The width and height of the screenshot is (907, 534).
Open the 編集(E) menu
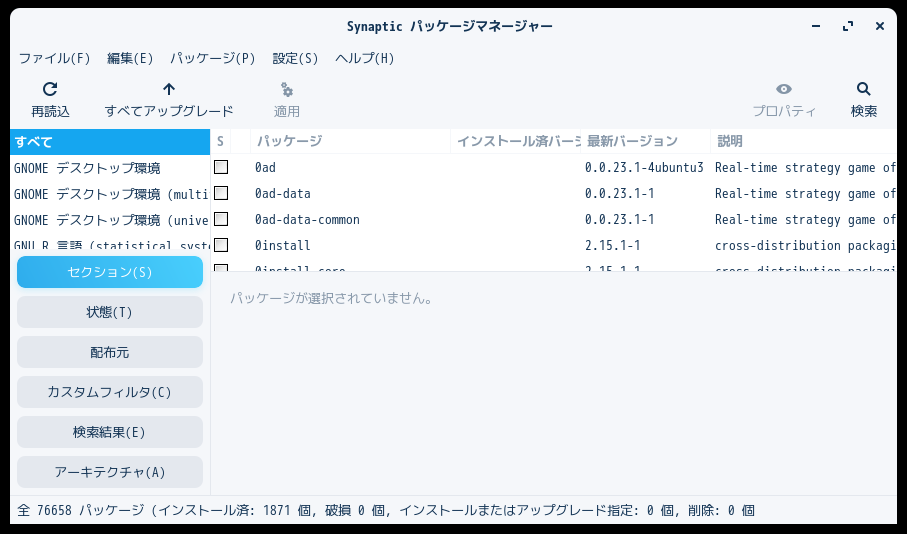130,58
